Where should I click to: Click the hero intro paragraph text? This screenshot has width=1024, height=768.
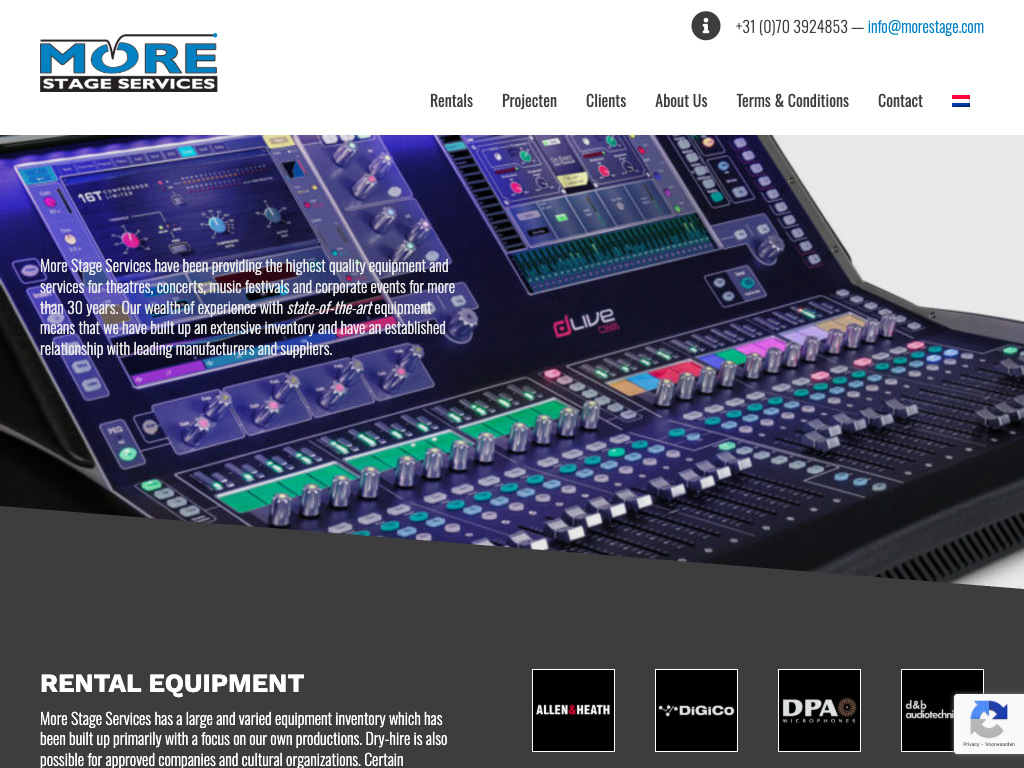click(247, 307)
